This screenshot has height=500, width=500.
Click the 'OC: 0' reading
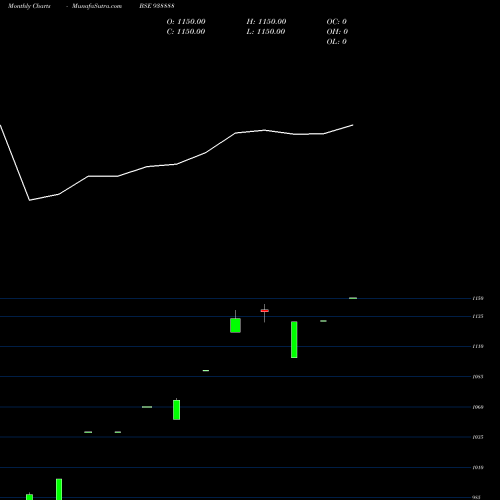tap(337, 22)
